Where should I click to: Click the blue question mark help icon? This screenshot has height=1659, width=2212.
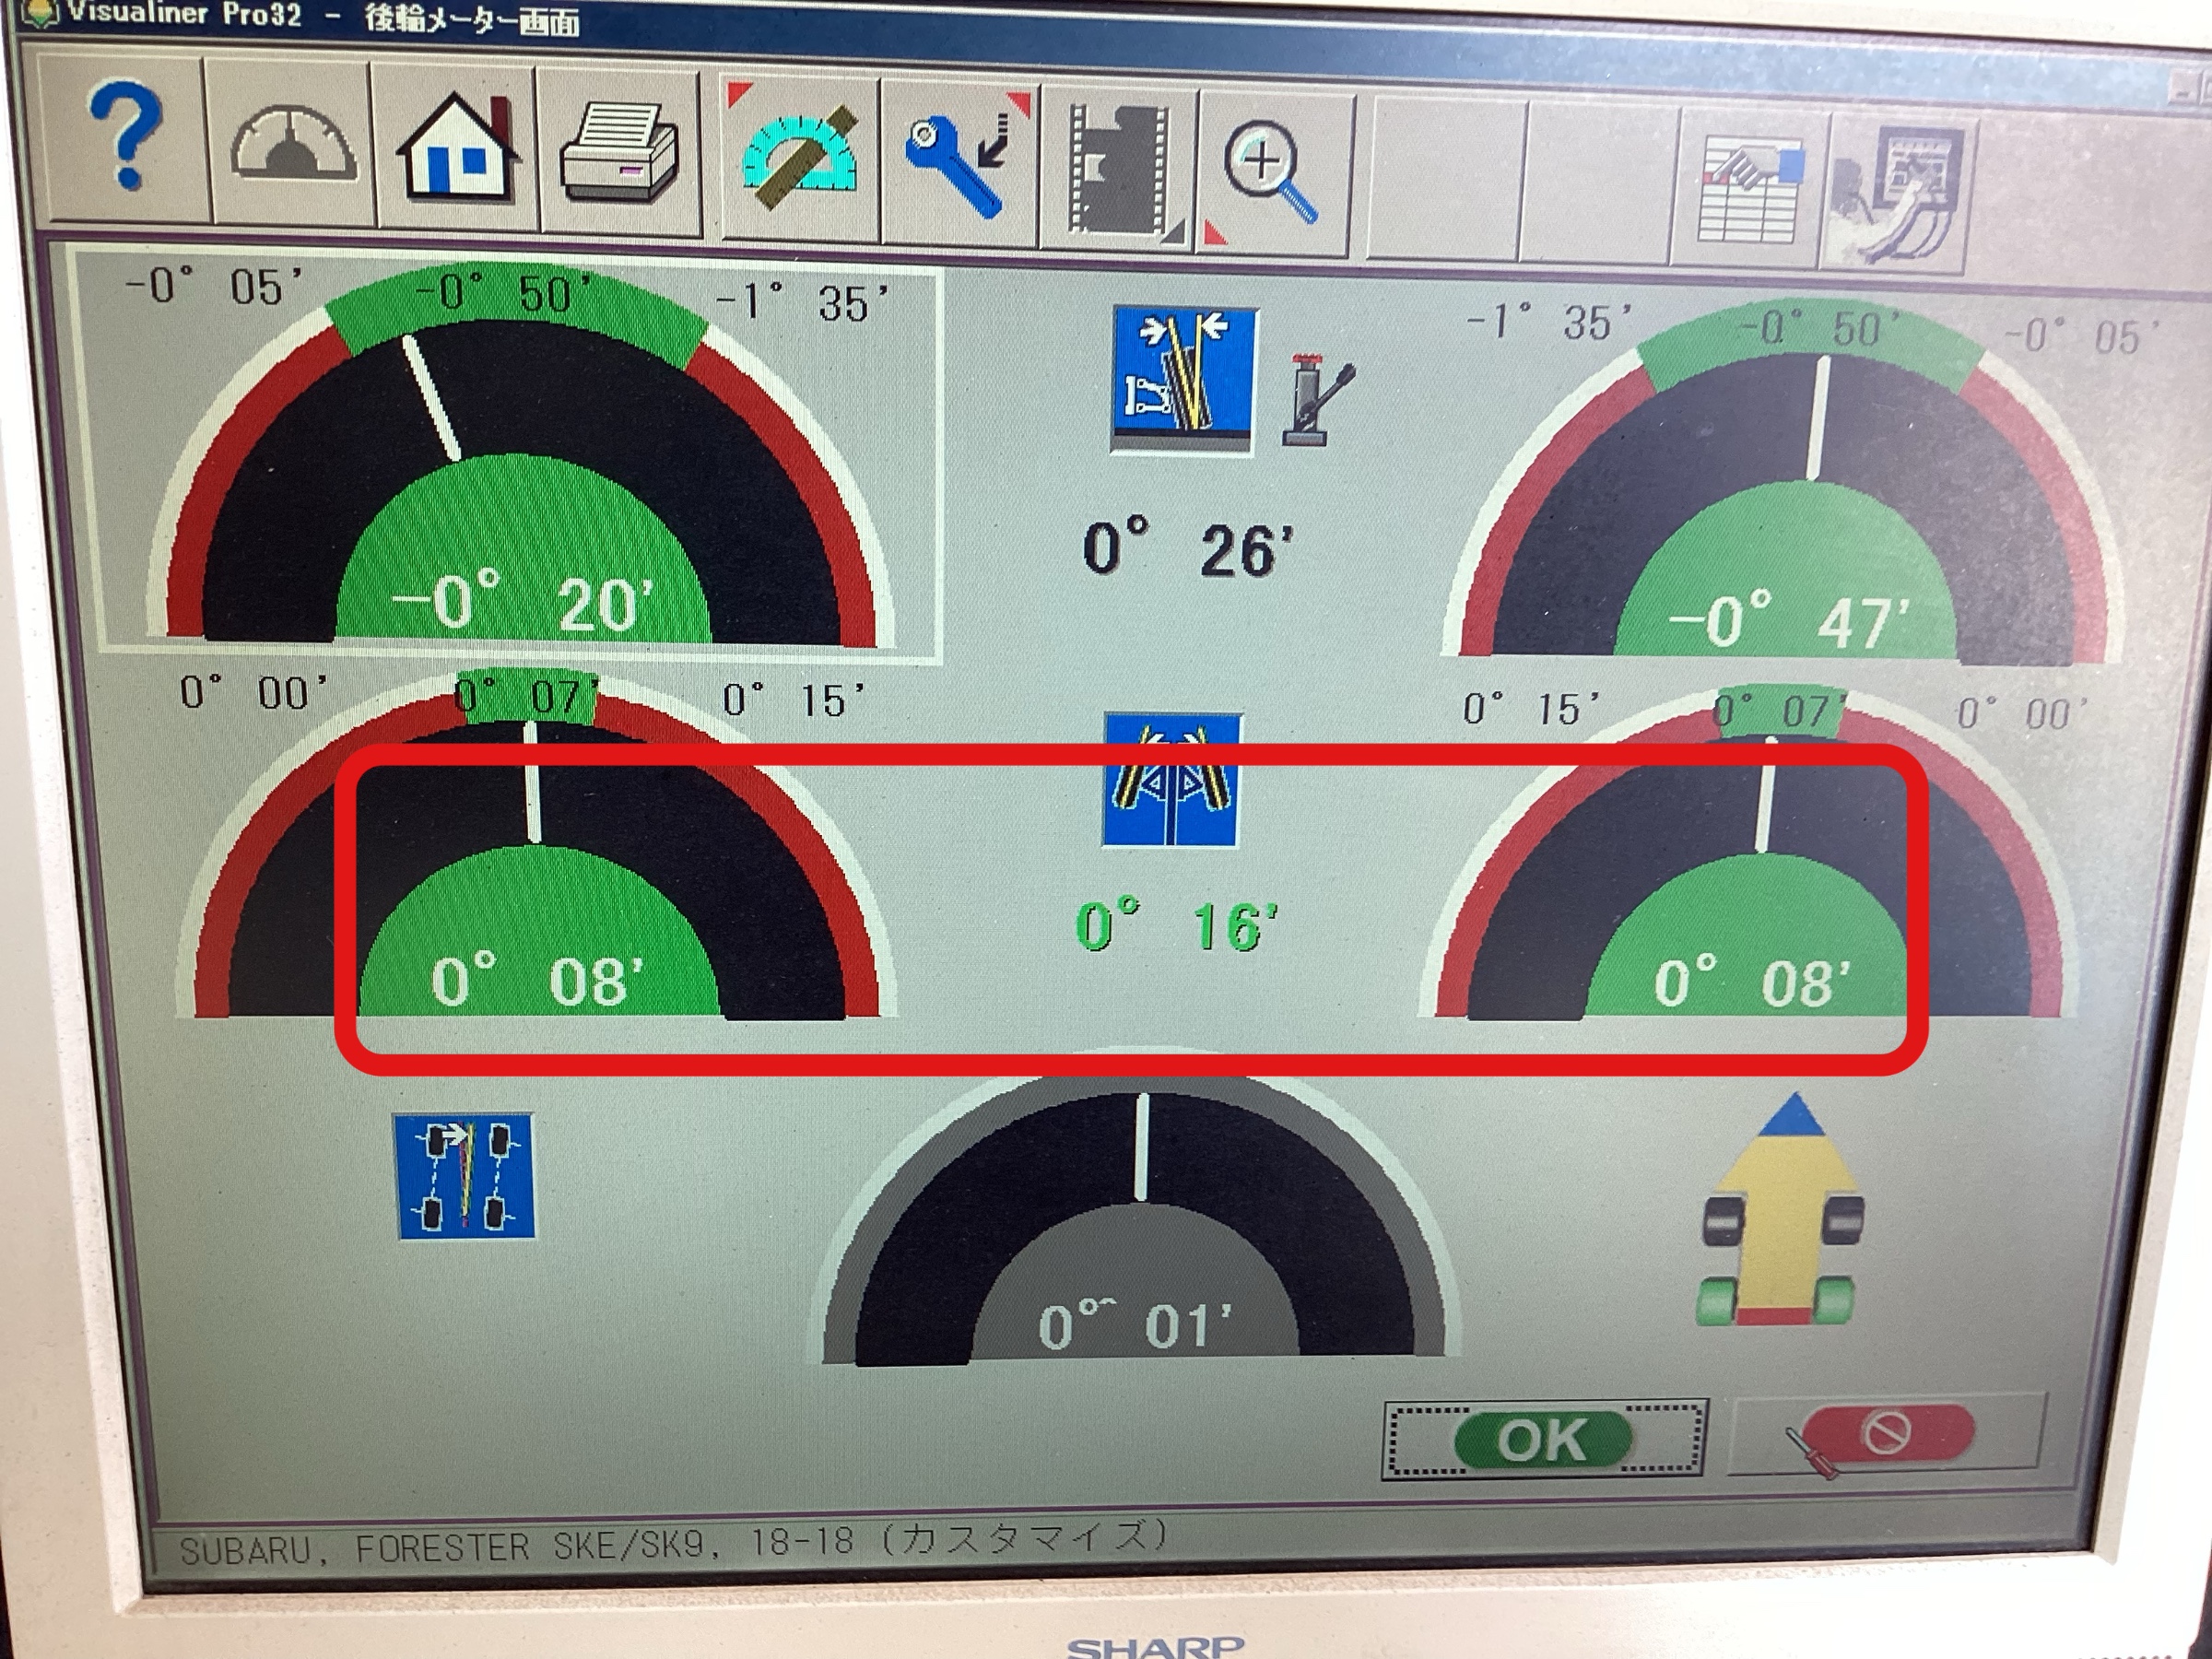click(124, 138)
